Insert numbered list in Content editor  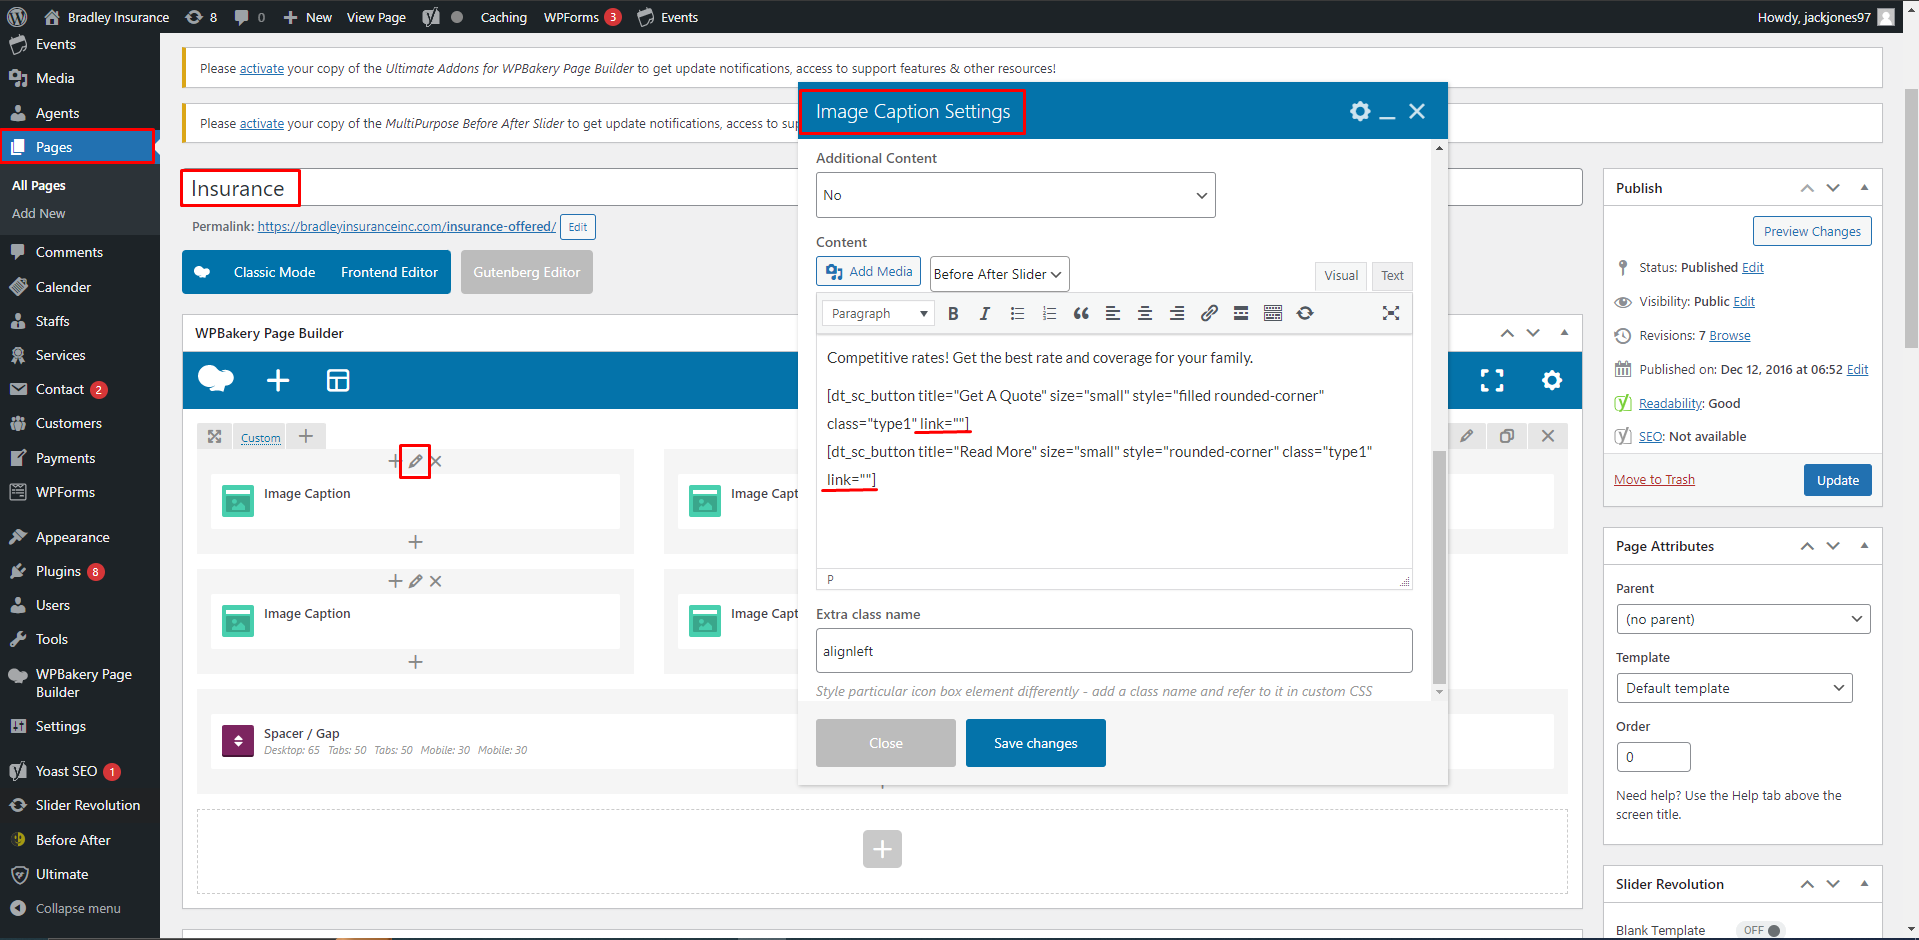(1049, 313)
